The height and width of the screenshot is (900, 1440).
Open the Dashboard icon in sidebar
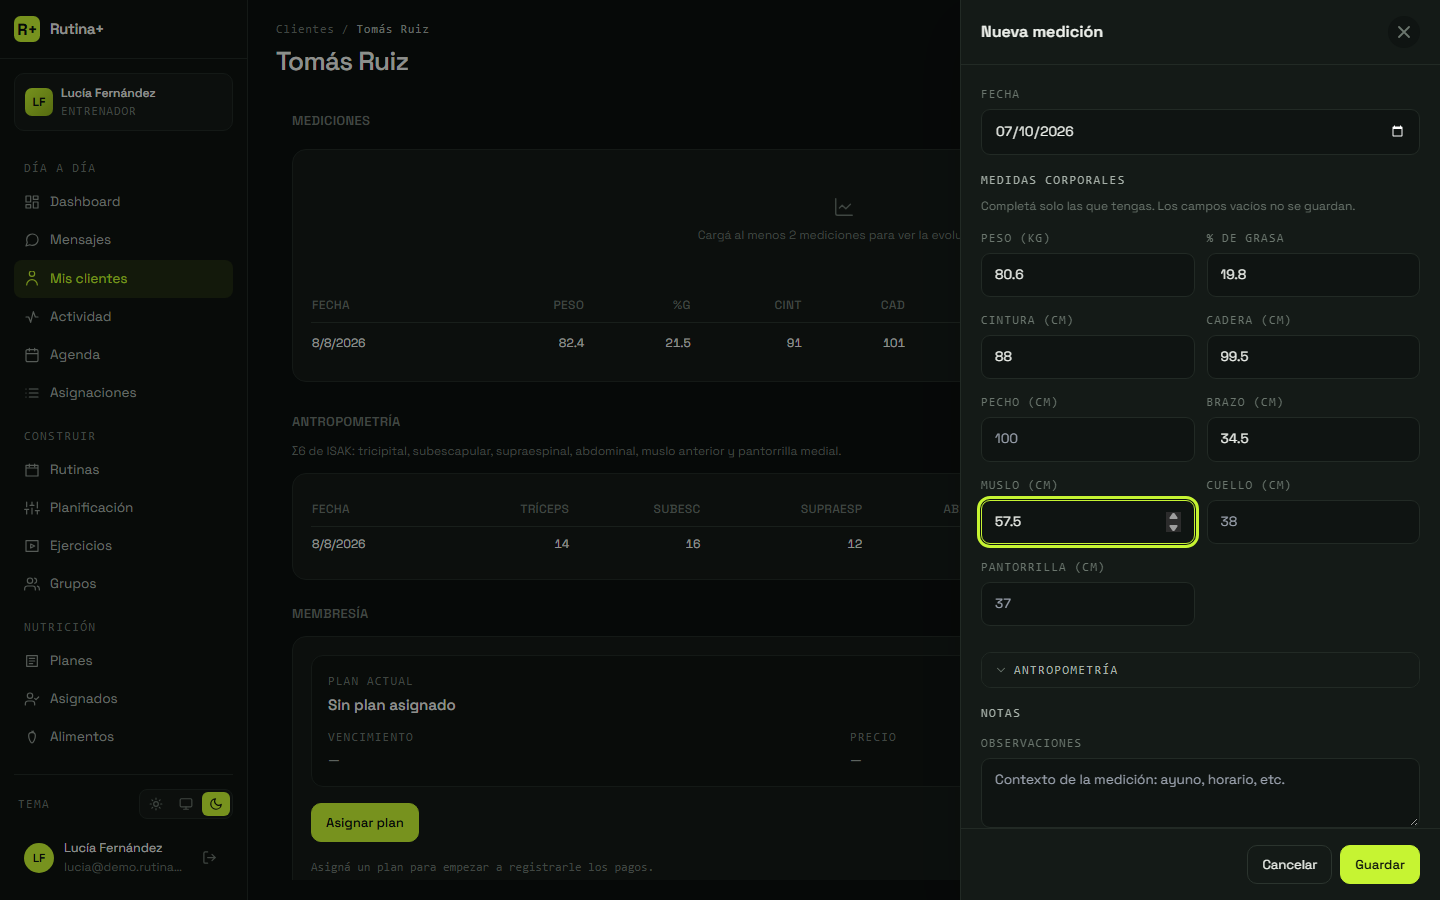point(32,202)
